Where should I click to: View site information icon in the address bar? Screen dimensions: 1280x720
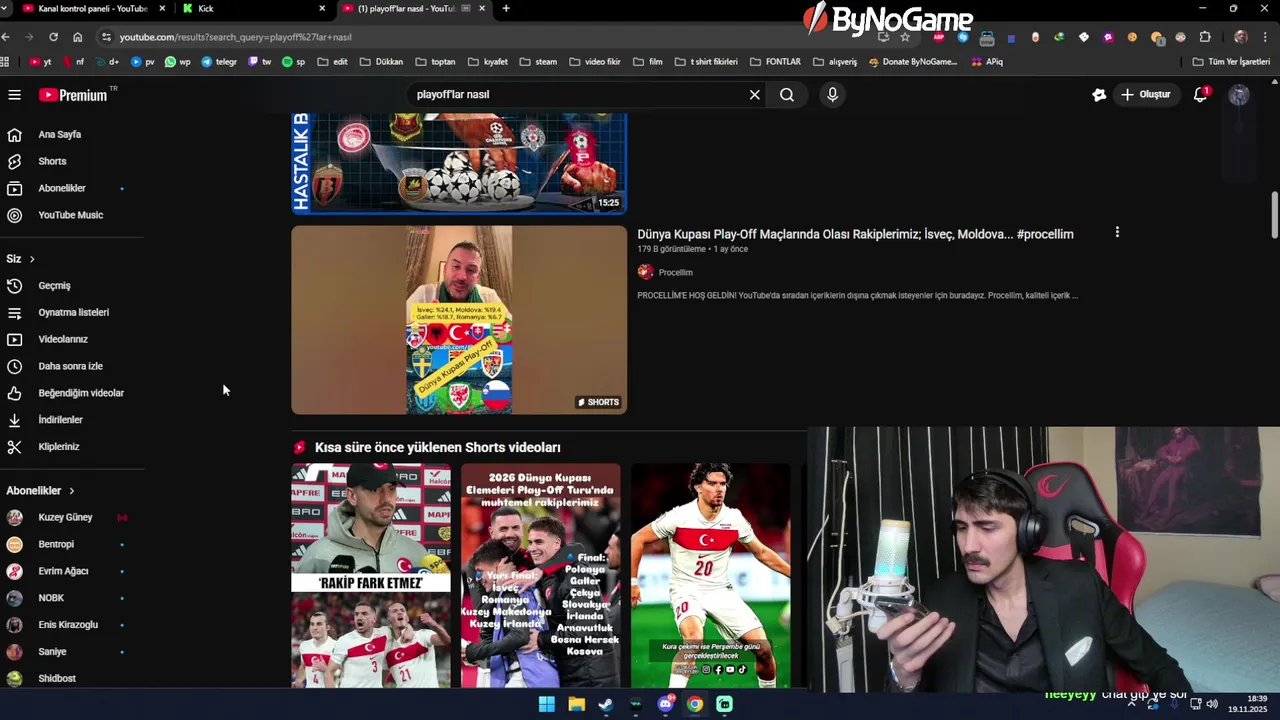[x=106, y=37]
